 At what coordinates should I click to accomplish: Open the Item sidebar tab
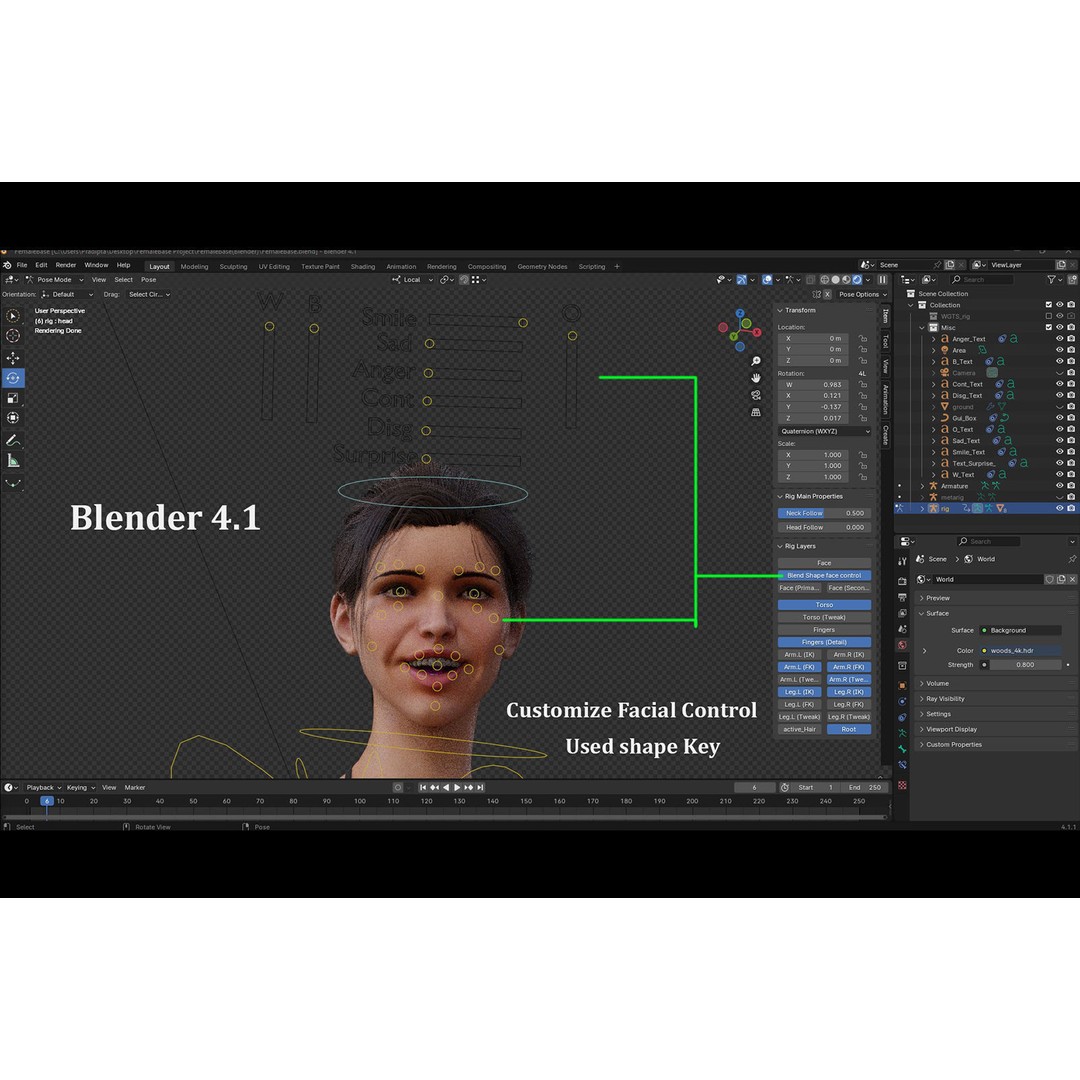tap(886, 316)
